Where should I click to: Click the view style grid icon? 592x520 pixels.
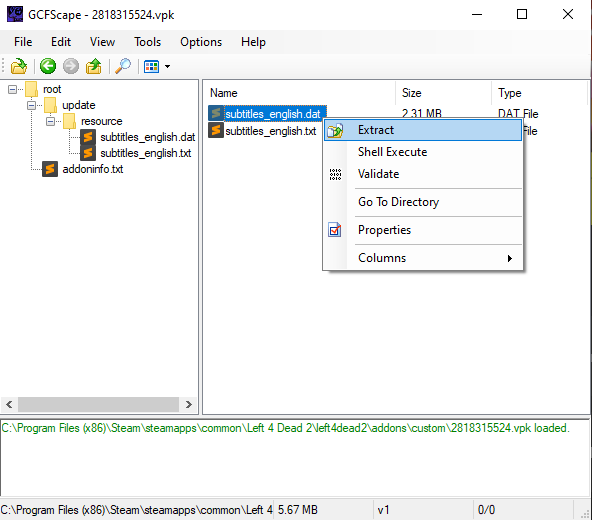151,66
